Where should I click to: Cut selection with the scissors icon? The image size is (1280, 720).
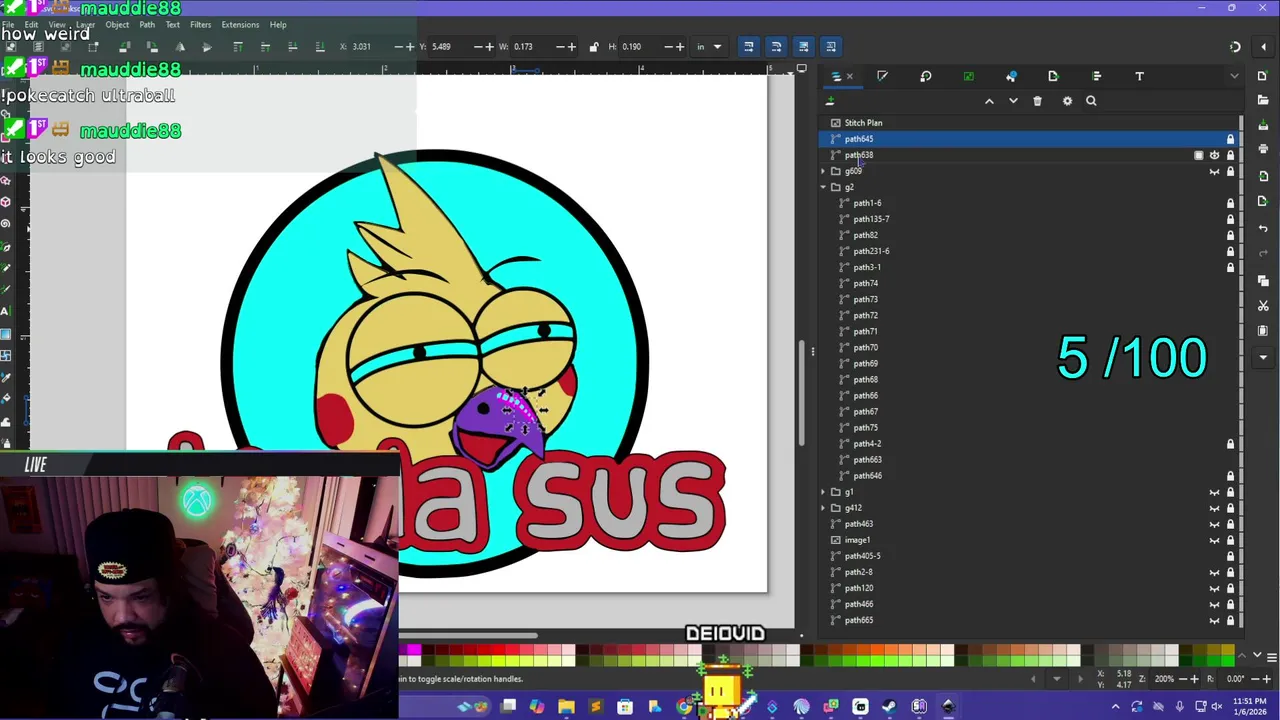(1263, 305)
